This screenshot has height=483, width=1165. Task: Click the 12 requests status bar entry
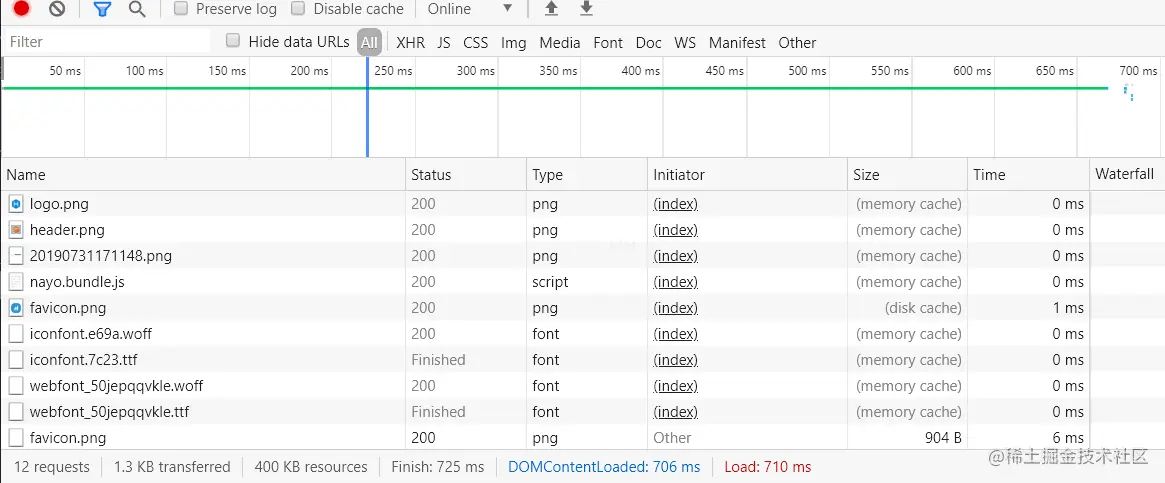(x=52, y=467)
